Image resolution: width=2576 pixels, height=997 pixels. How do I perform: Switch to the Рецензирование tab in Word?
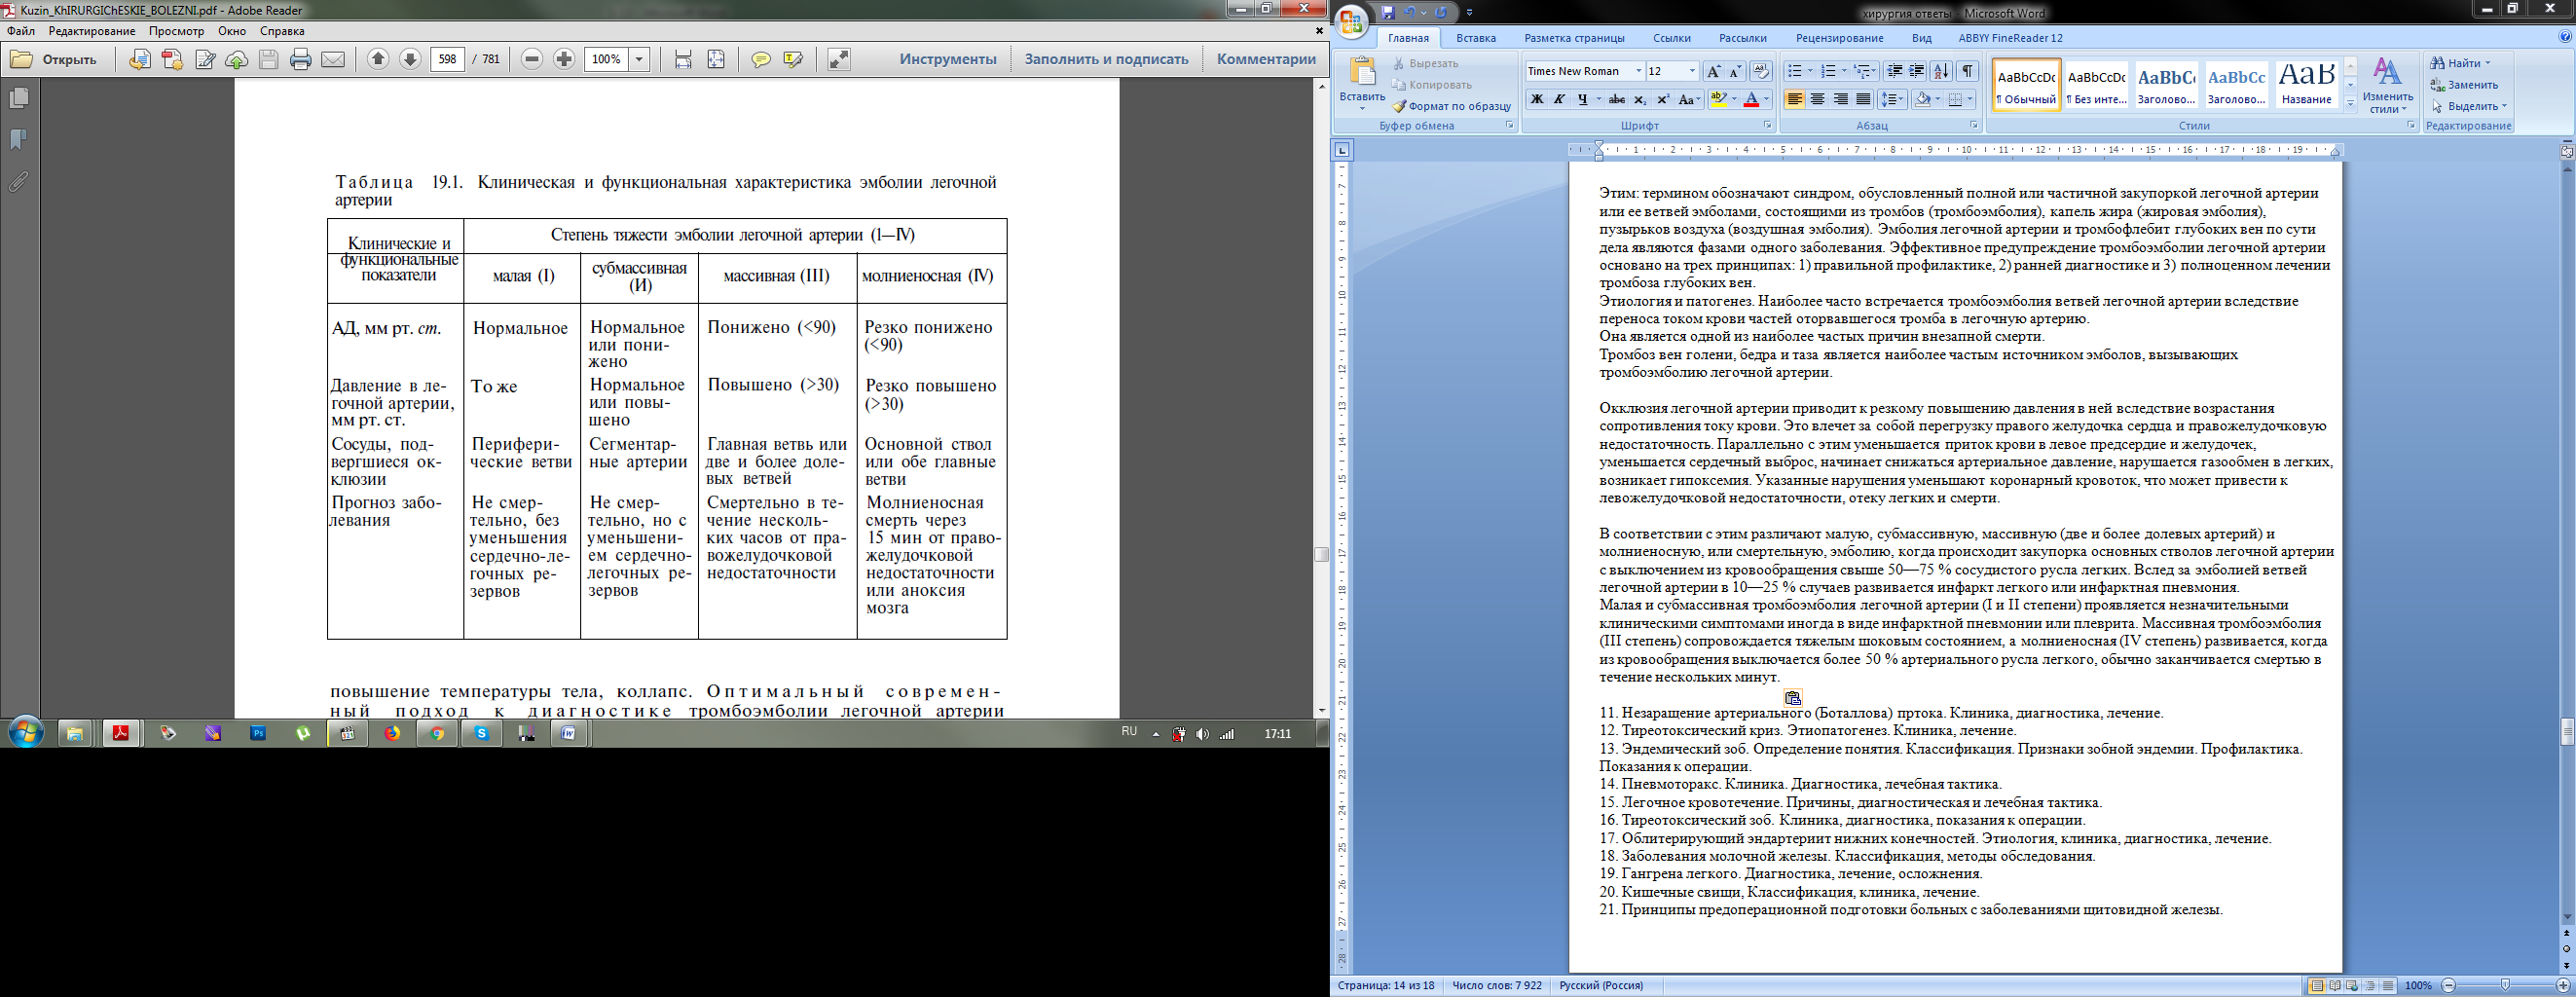pos(1839,38)
